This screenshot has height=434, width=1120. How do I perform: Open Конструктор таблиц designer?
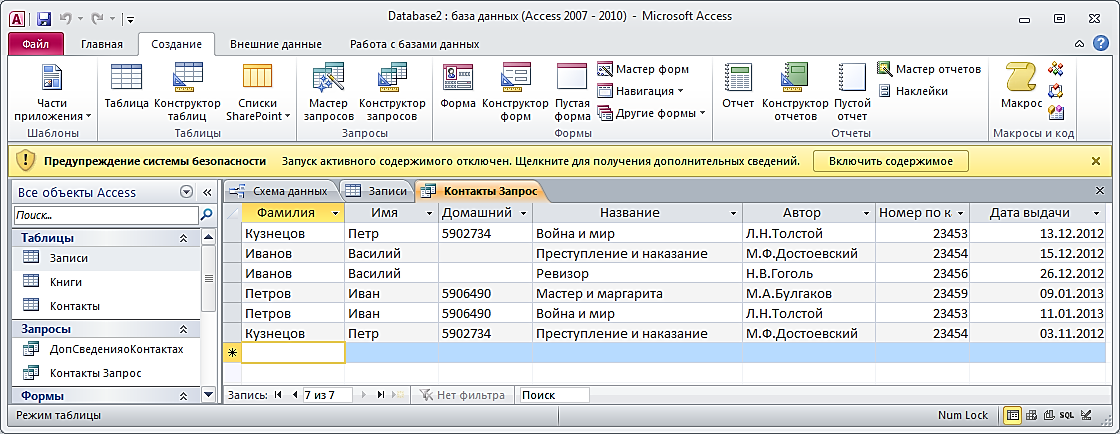click(x=188, y=91)
